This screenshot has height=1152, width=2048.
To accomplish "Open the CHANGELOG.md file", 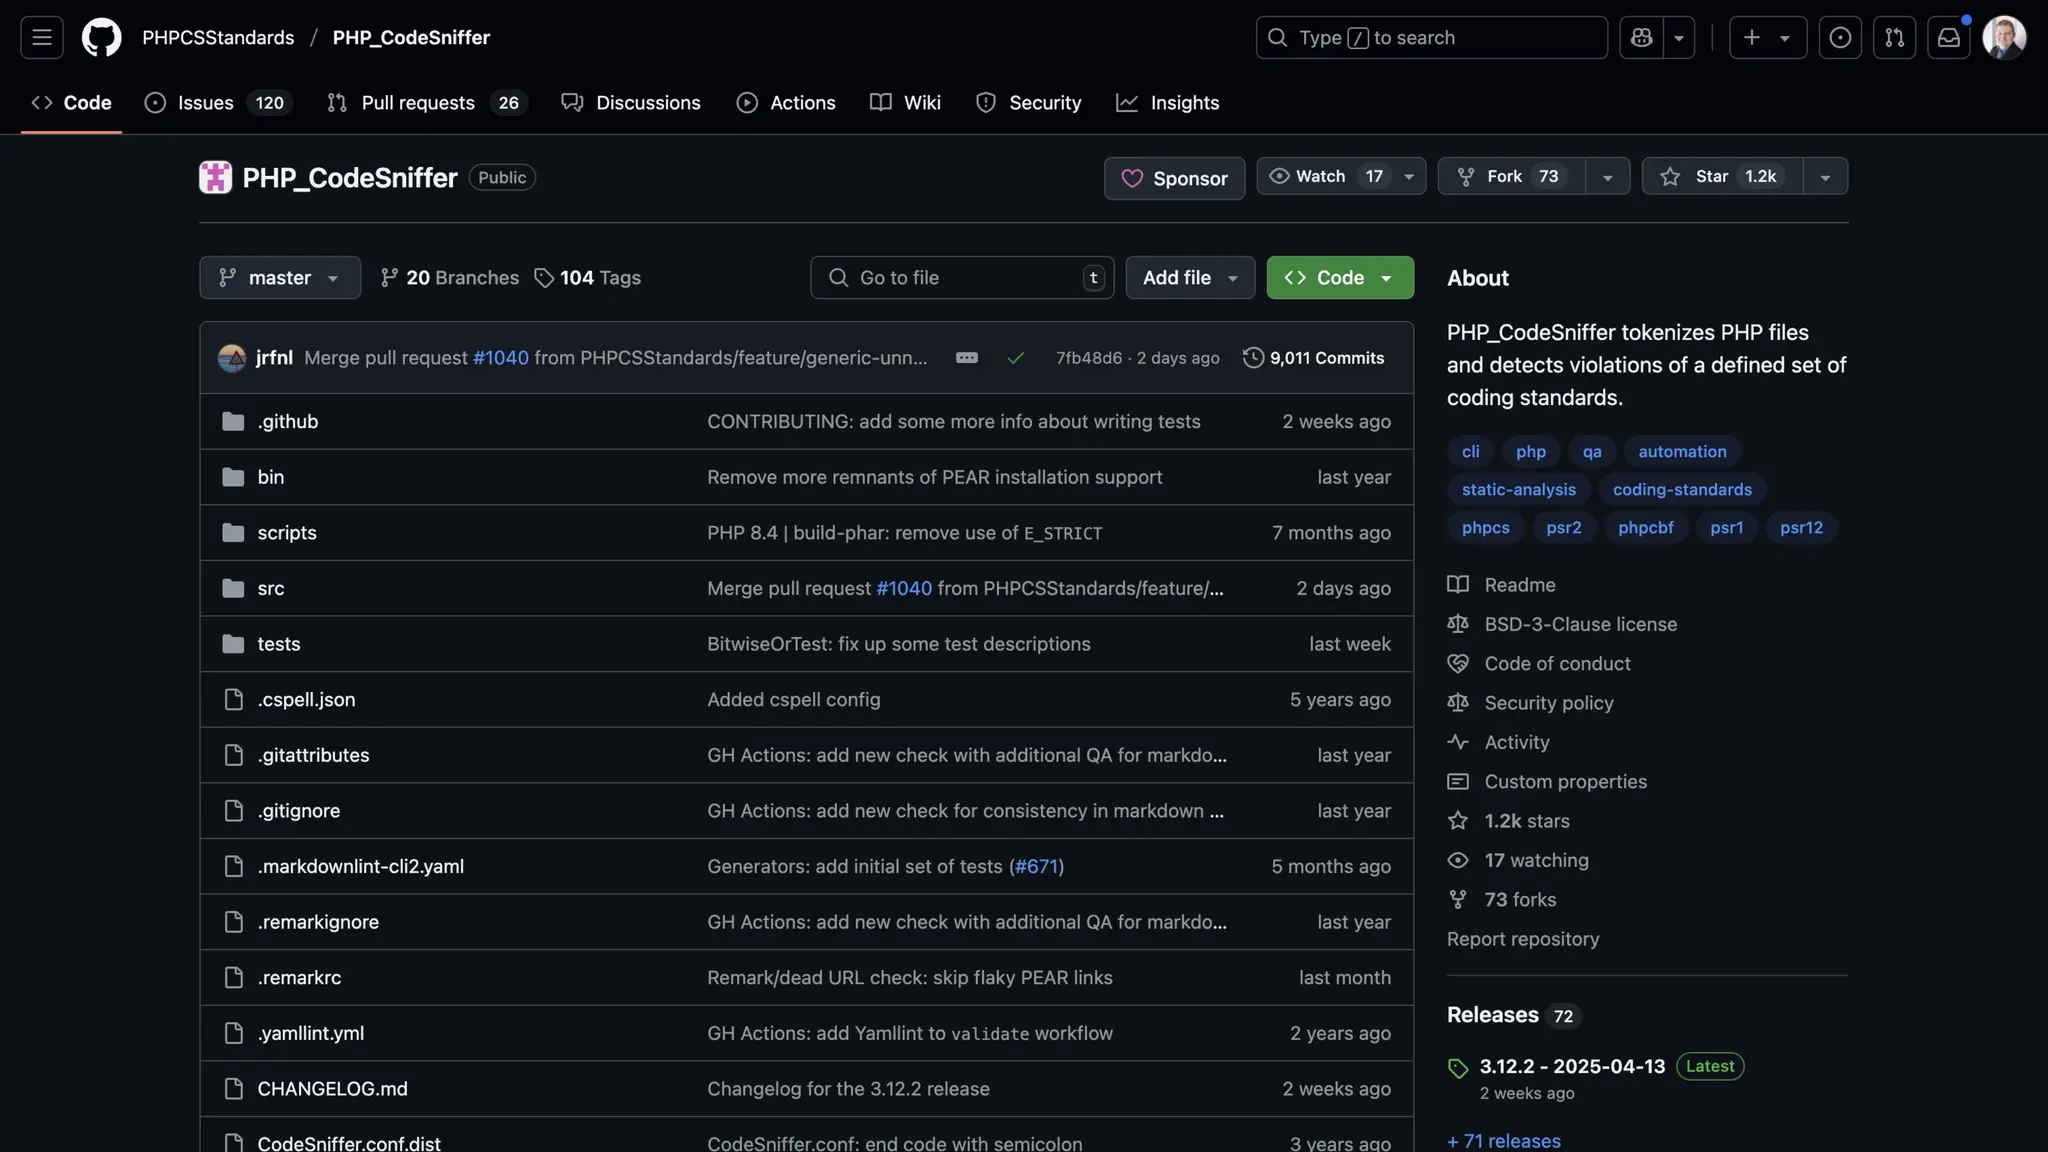I will 332,1089.
